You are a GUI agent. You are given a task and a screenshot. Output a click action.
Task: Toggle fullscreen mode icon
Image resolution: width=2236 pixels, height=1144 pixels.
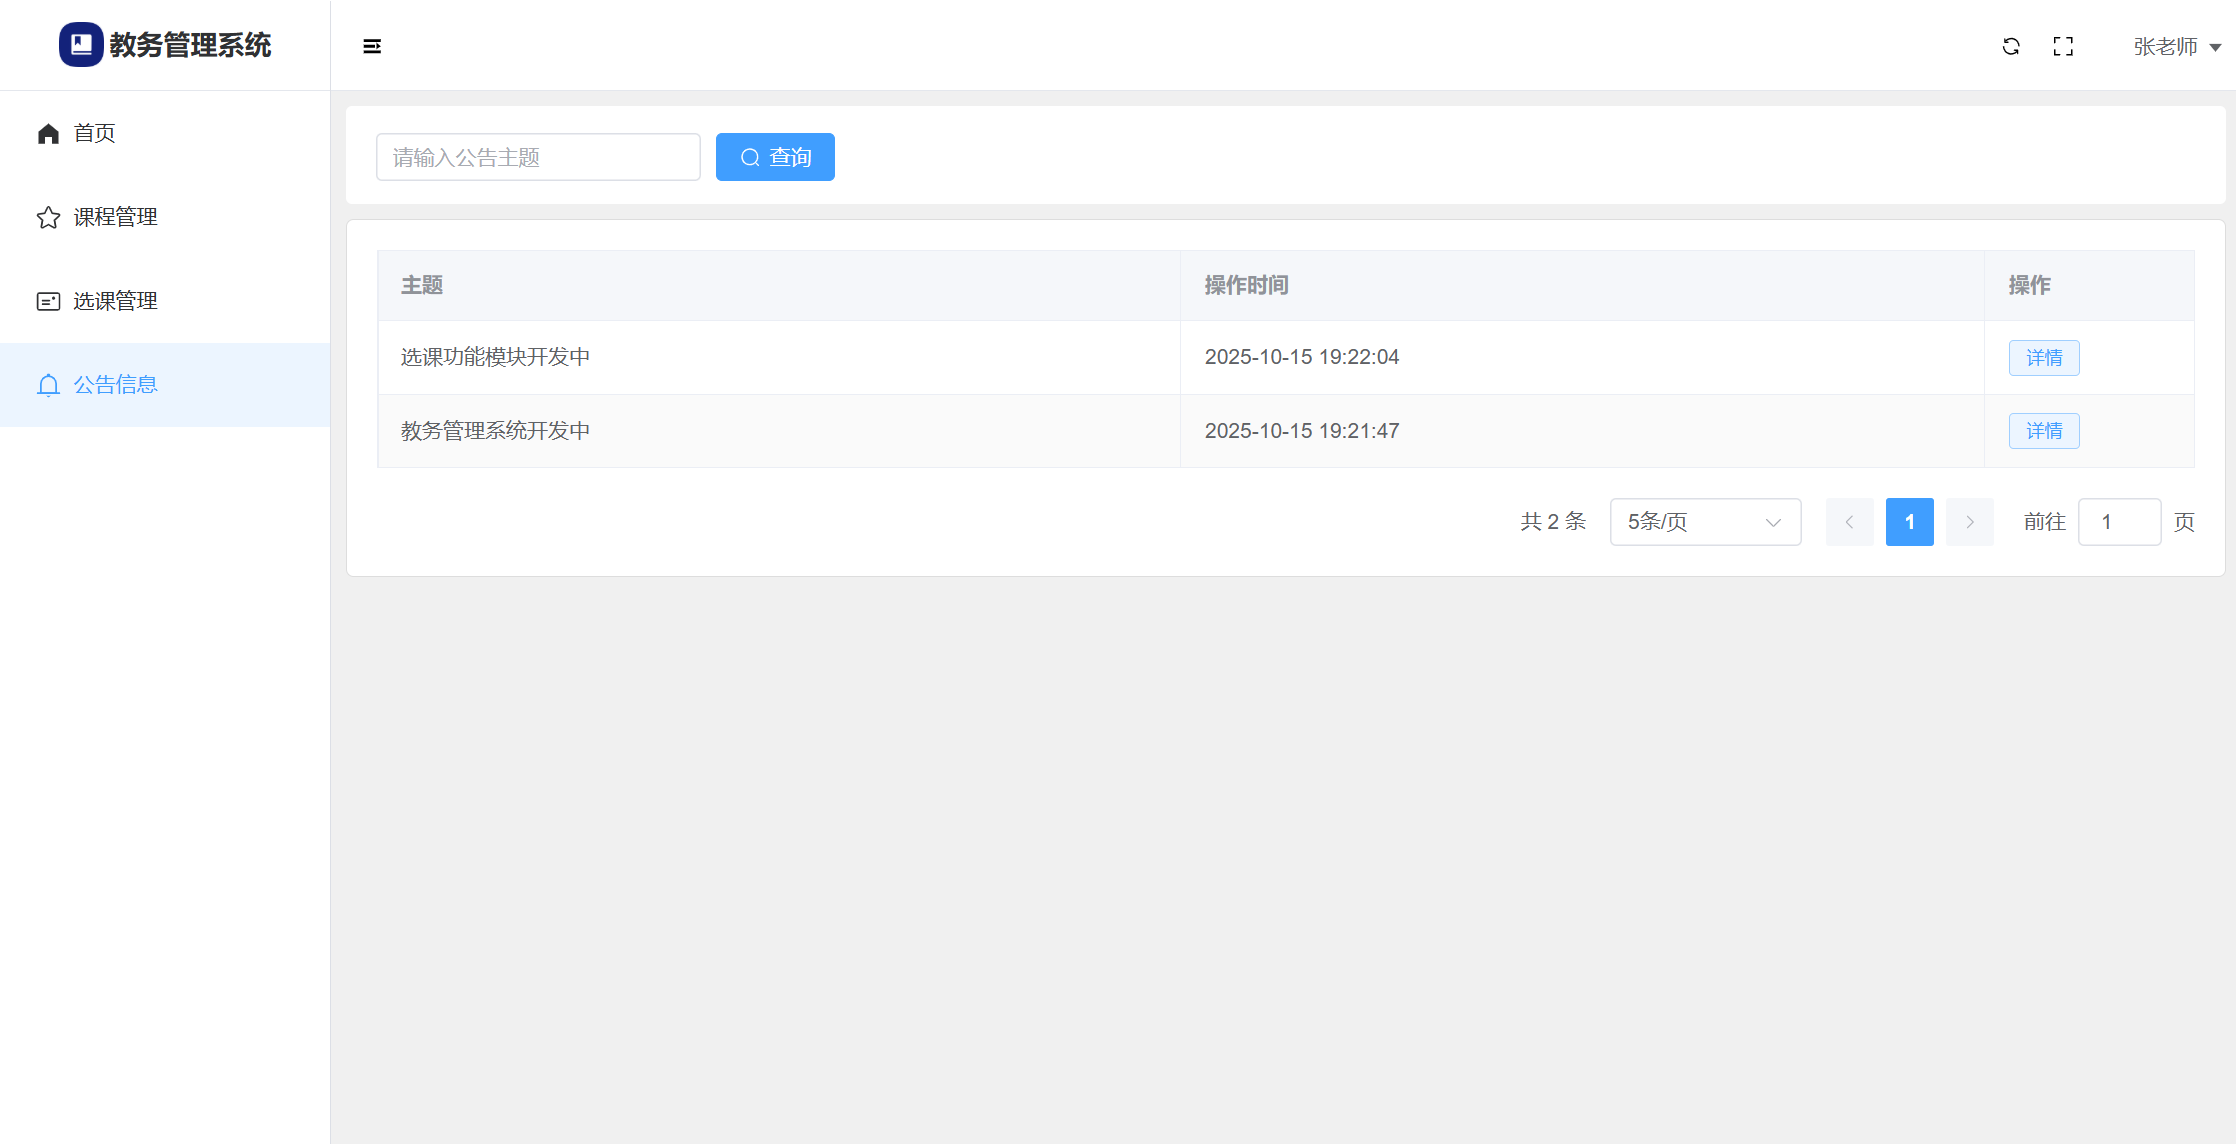tap(2063, 46)
